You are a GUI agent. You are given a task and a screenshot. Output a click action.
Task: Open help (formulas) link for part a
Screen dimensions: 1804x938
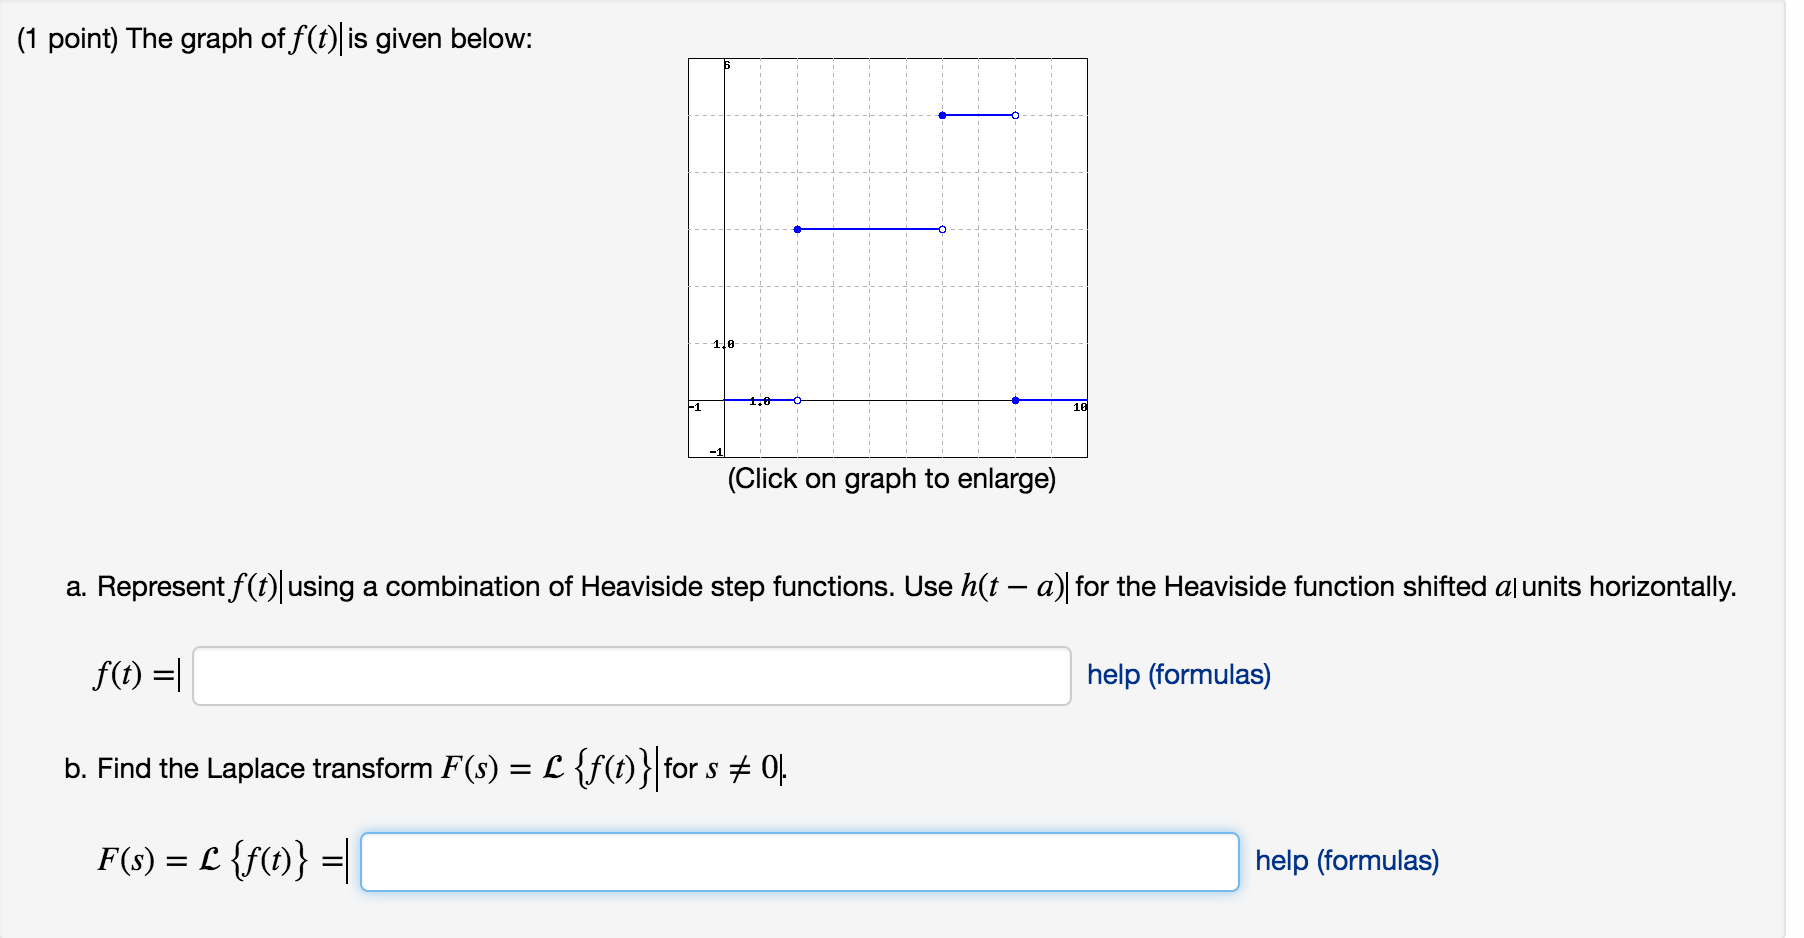point(1178,675)
